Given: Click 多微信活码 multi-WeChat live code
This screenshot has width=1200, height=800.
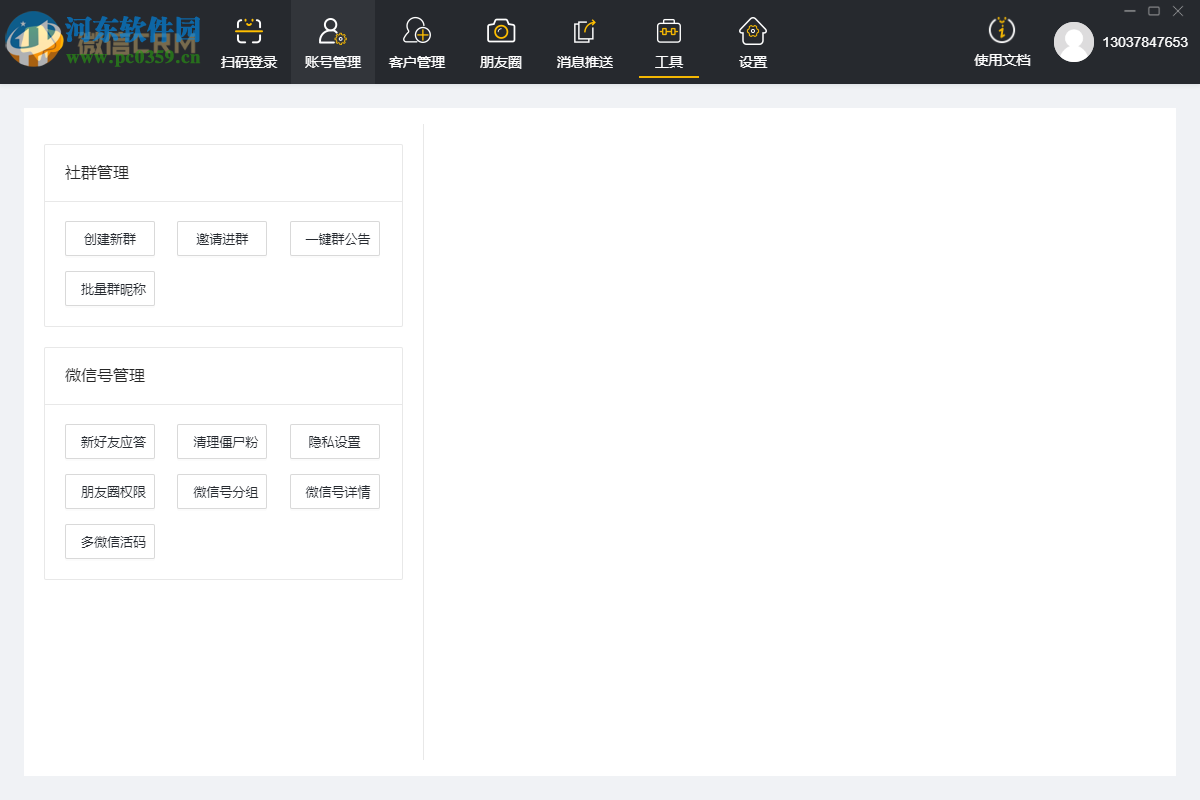Looking at the screenshot, I should pyautogui.click(x=110, y=541).
